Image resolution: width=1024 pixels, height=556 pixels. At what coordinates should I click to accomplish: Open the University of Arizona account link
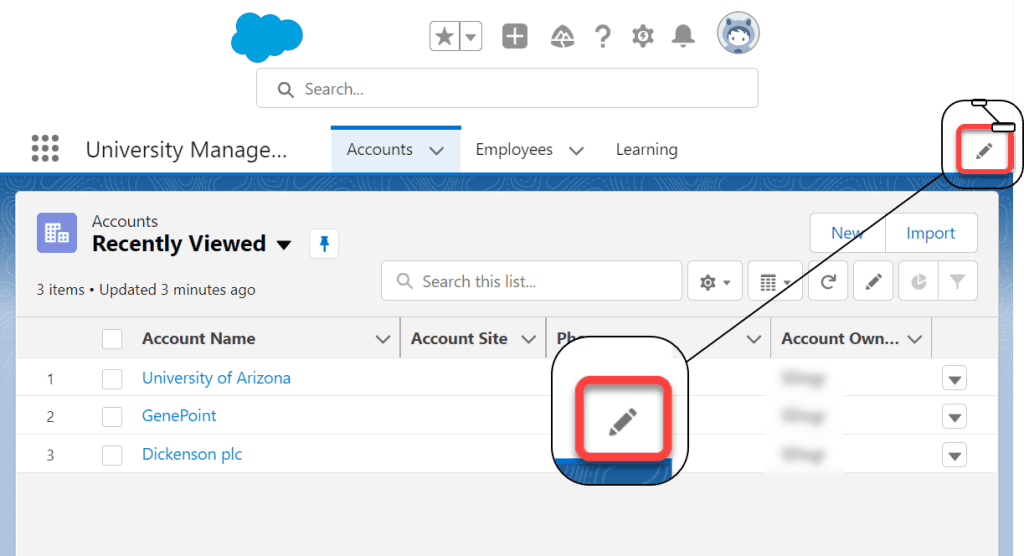[216, 378]
